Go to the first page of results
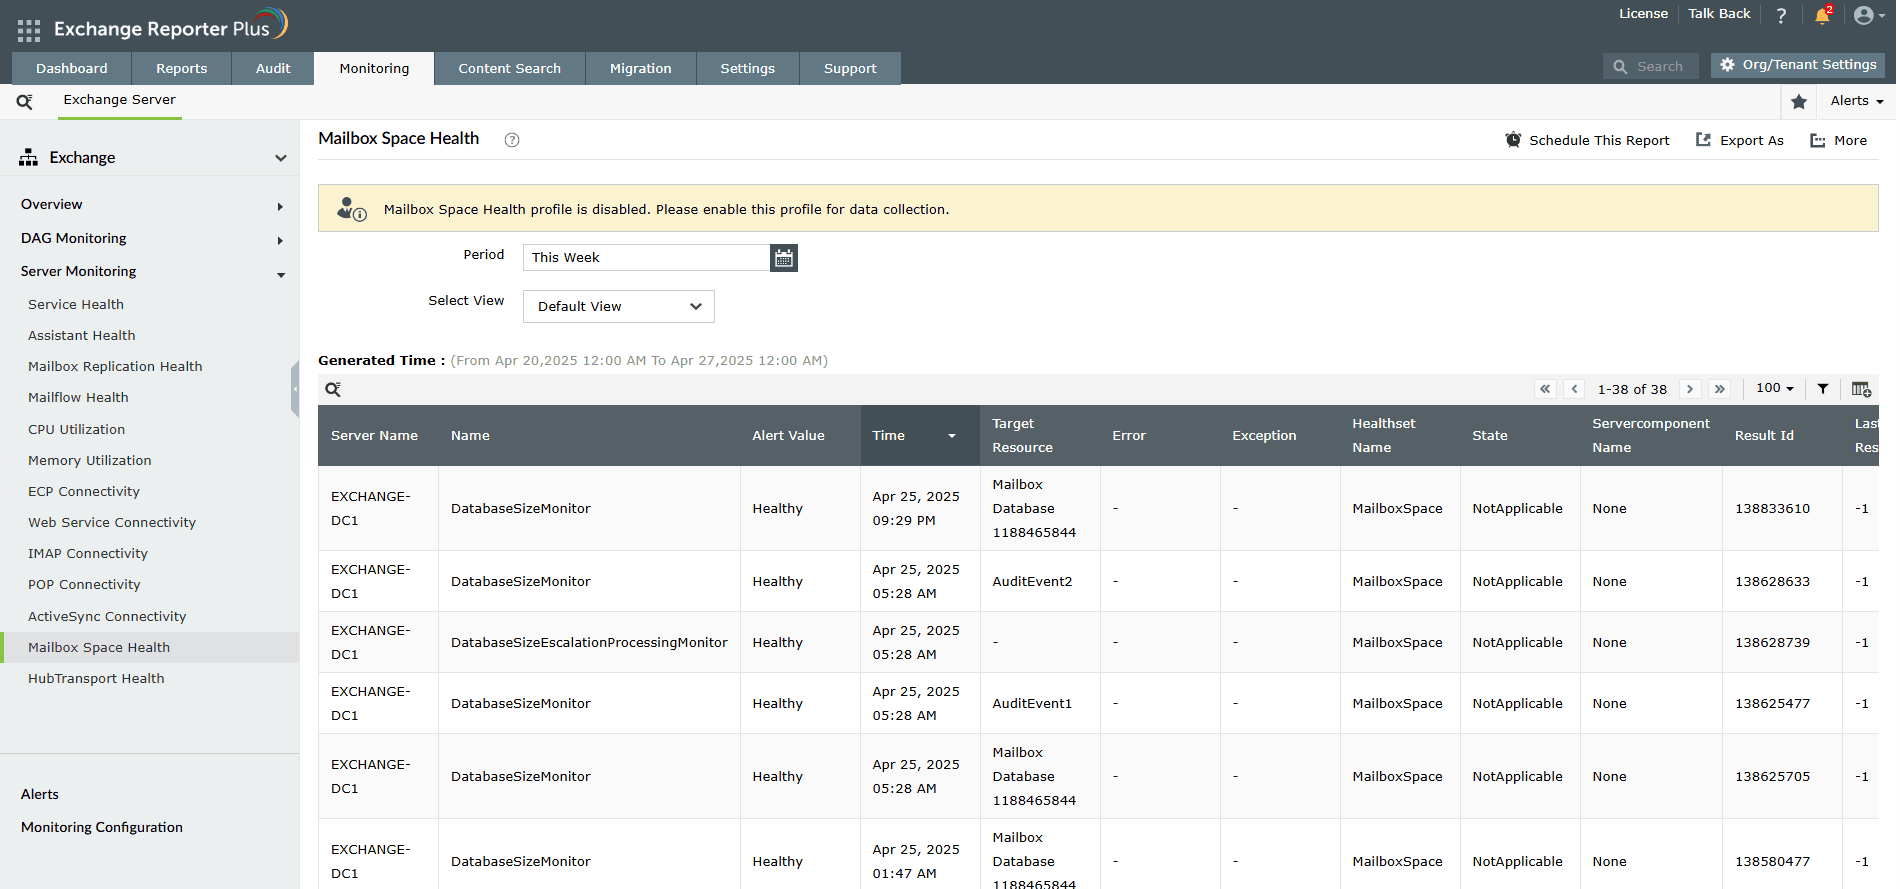Screen dimensions: 1900x889 pos(1545,389)
